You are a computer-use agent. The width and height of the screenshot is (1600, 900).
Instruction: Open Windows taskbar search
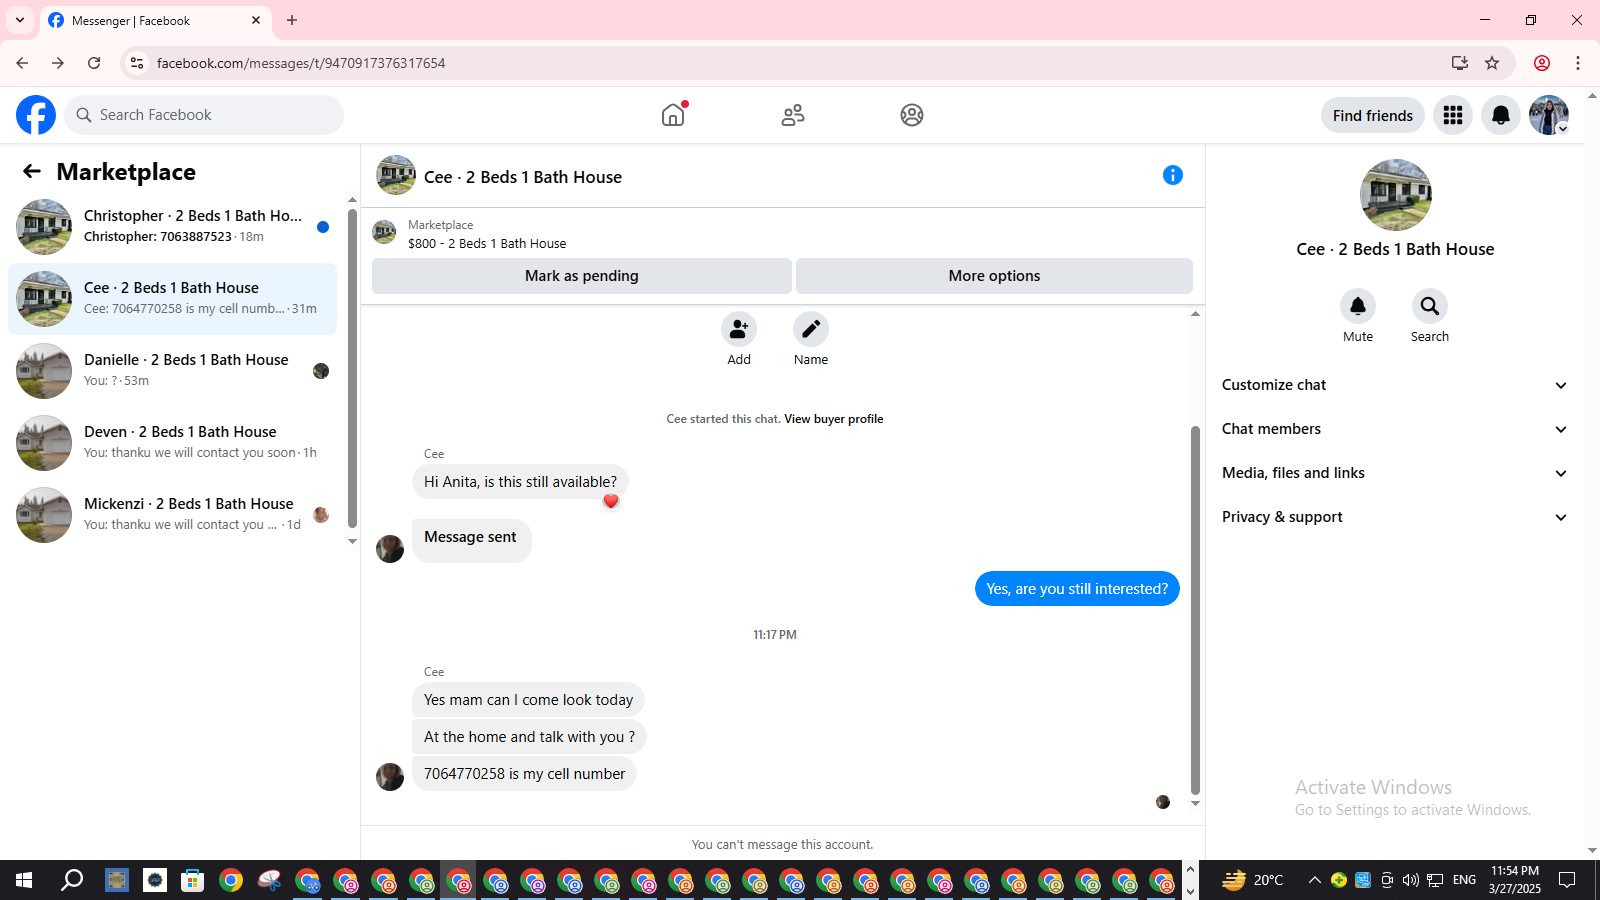coord(72,880)
